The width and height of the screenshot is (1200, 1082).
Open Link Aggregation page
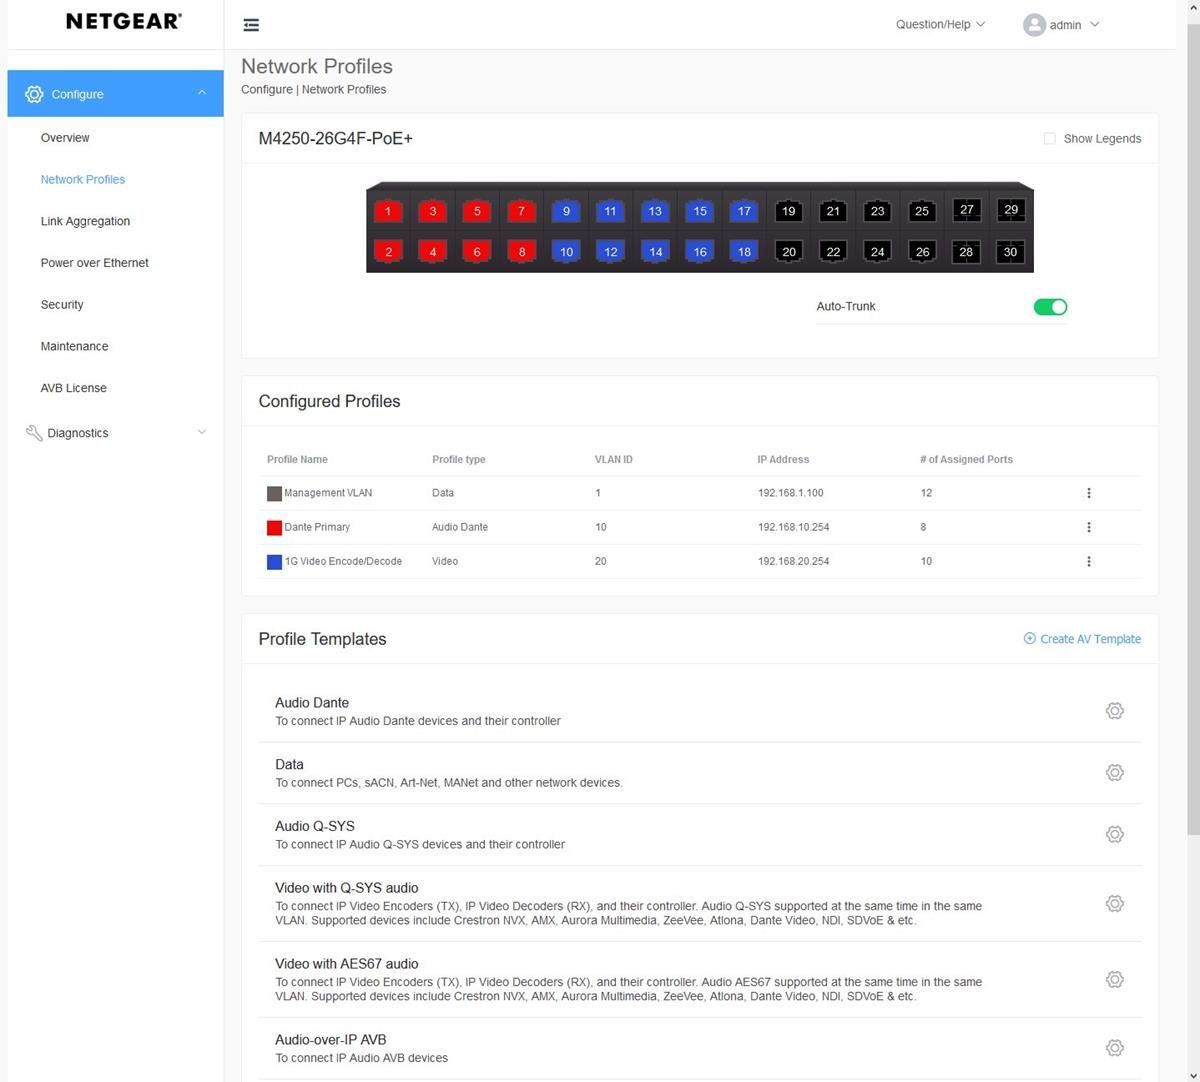85,221
